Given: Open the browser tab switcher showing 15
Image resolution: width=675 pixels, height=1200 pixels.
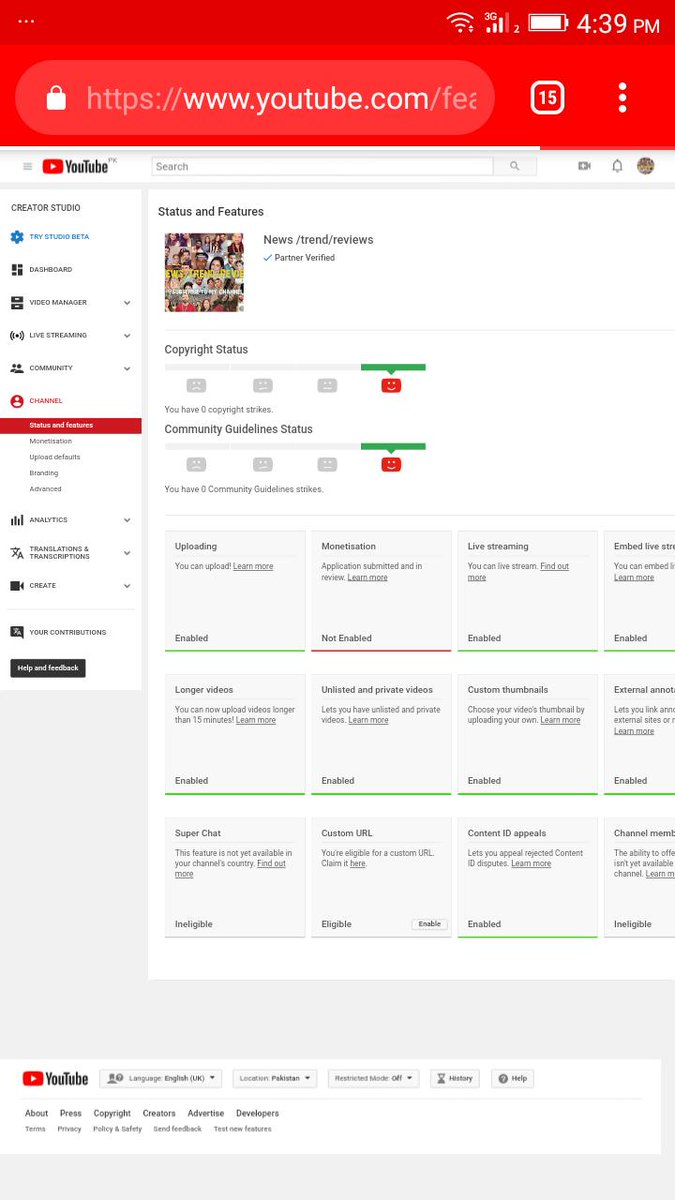Looking at the screenshot, I should coord(547,98).
